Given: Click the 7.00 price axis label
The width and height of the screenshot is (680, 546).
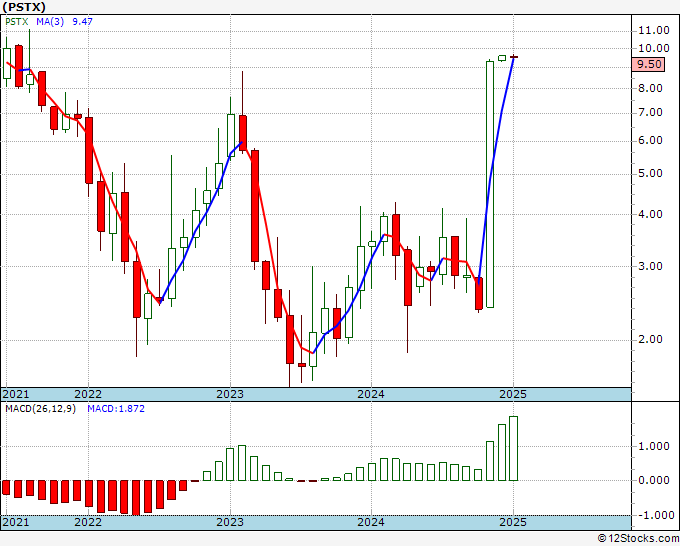Looking at the screenshot, I should [650, 112].
